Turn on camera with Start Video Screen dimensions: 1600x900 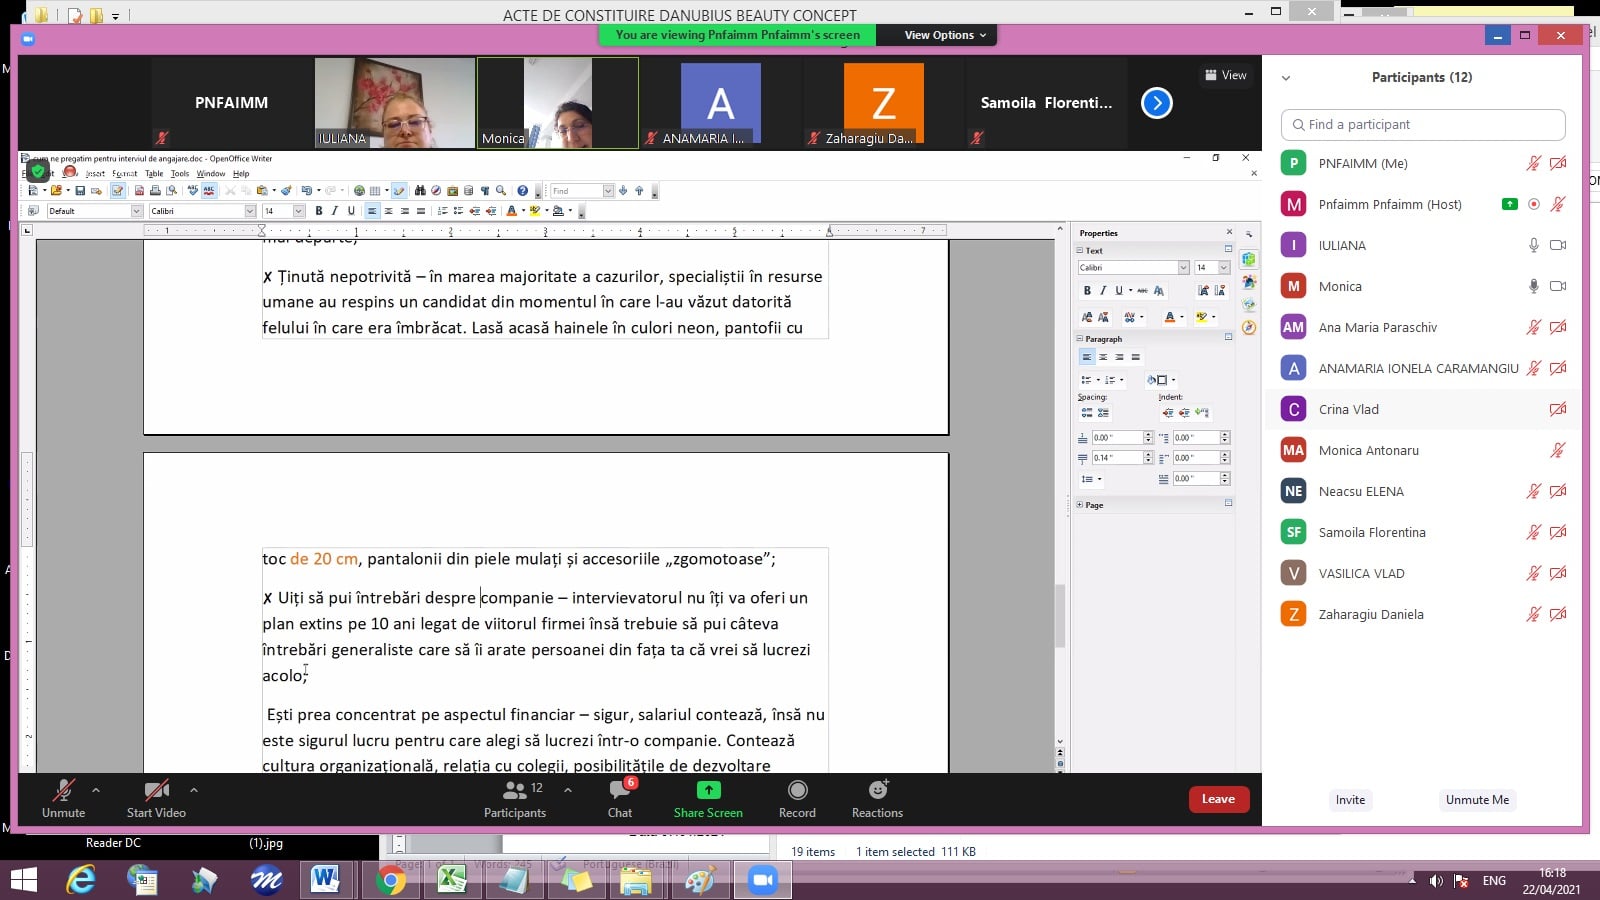(x=156, y=798)
